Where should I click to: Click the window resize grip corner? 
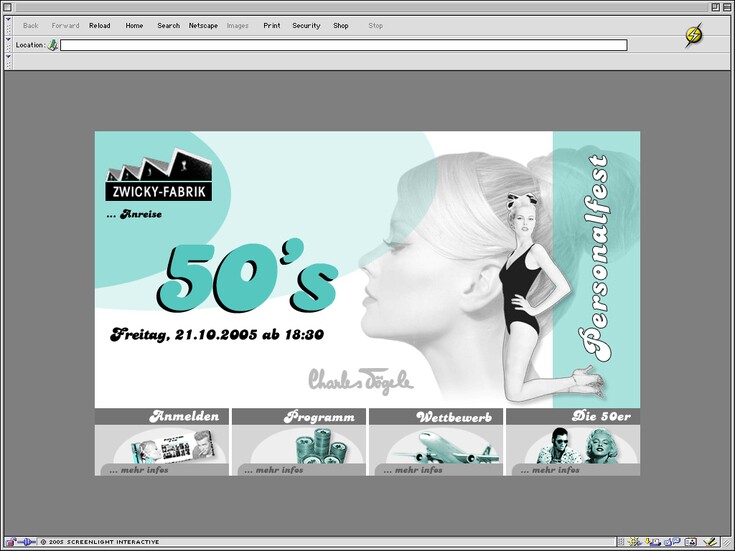click(x=728, y=543)
